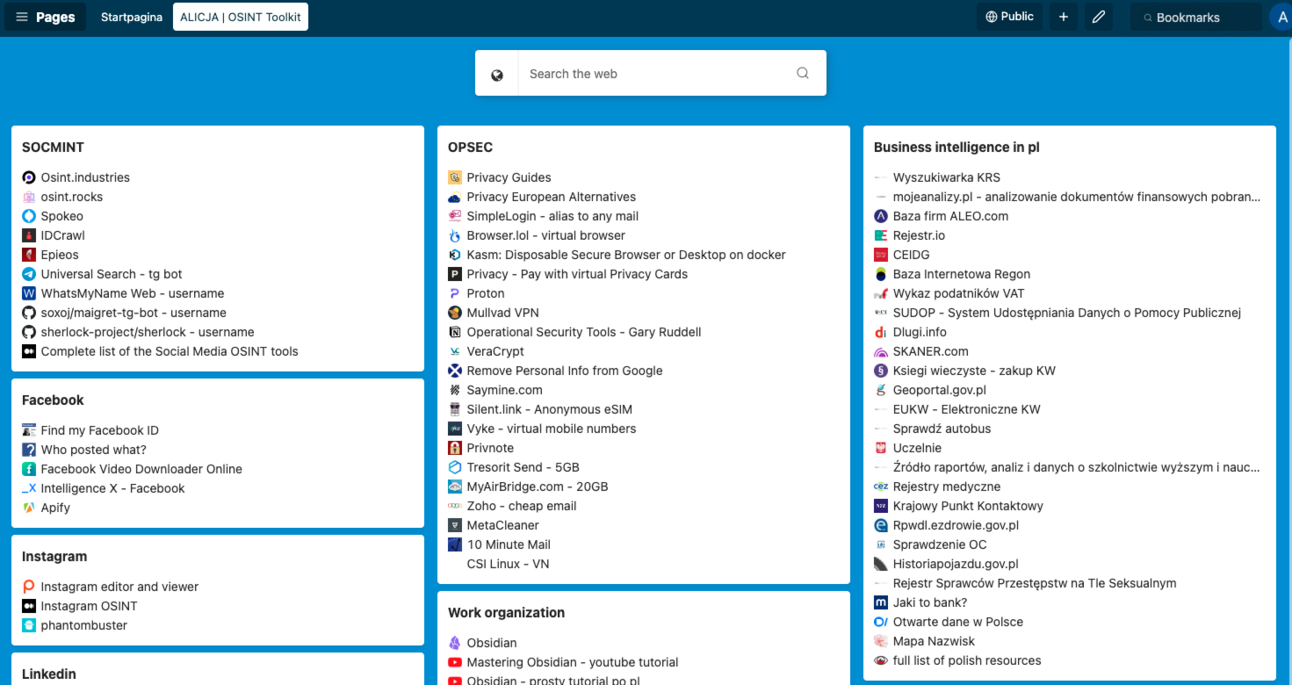
Task: Switch to the Startpagina tab
Action: coord(131,17)
